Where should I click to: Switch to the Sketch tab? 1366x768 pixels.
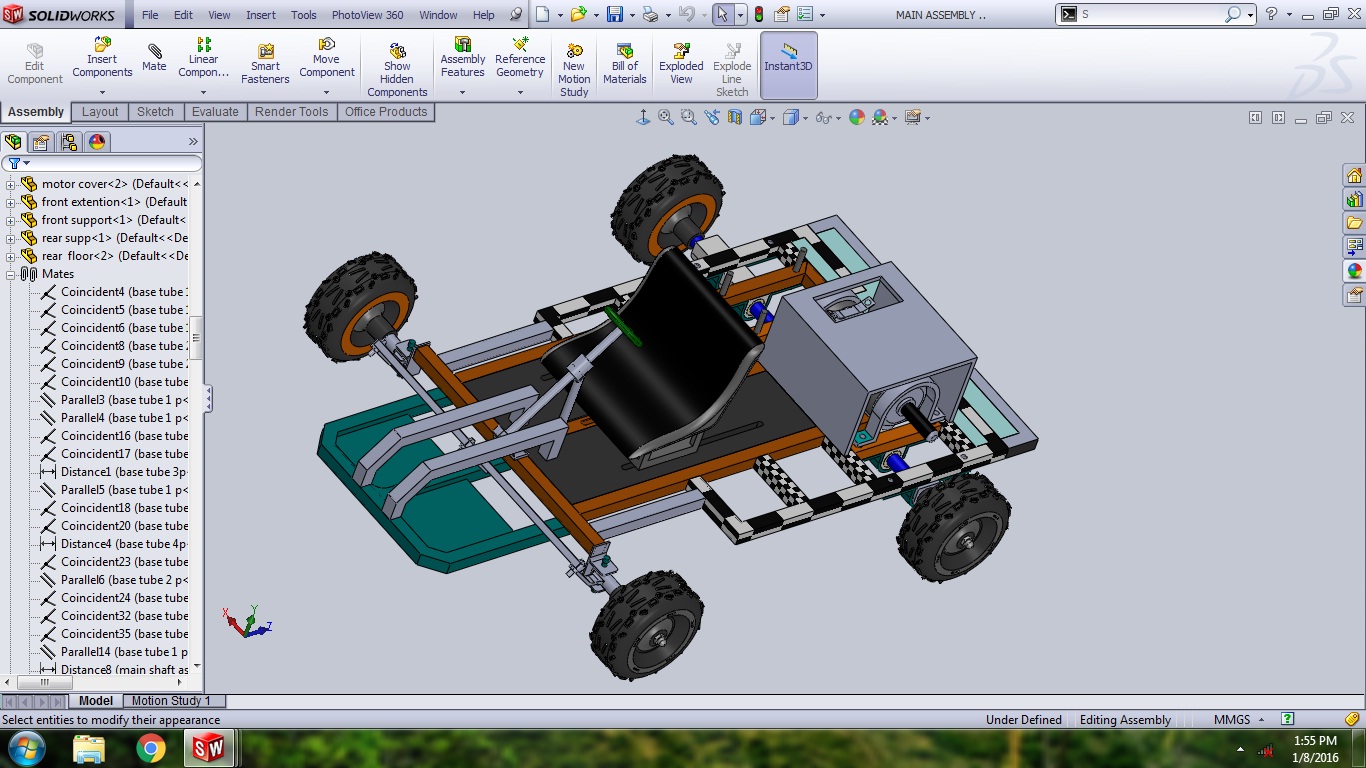pyautogui.click(x=155, y=112)
